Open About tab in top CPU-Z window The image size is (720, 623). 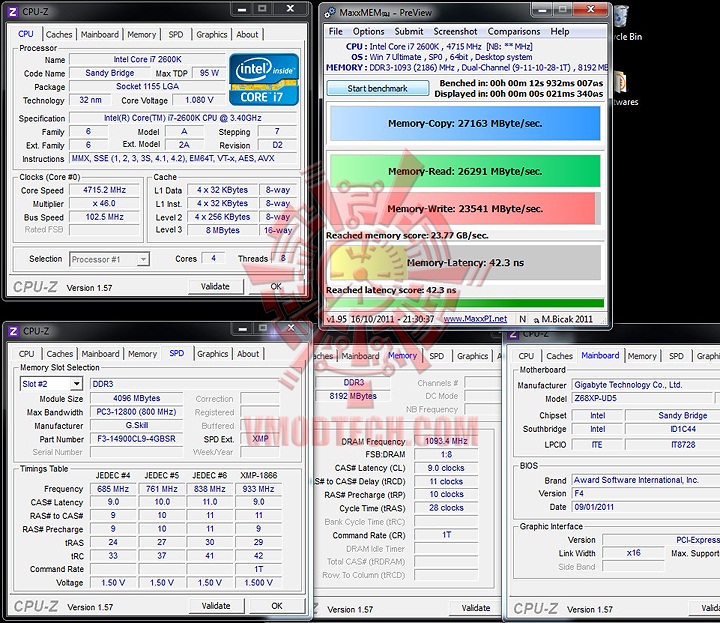coord(247,34)
